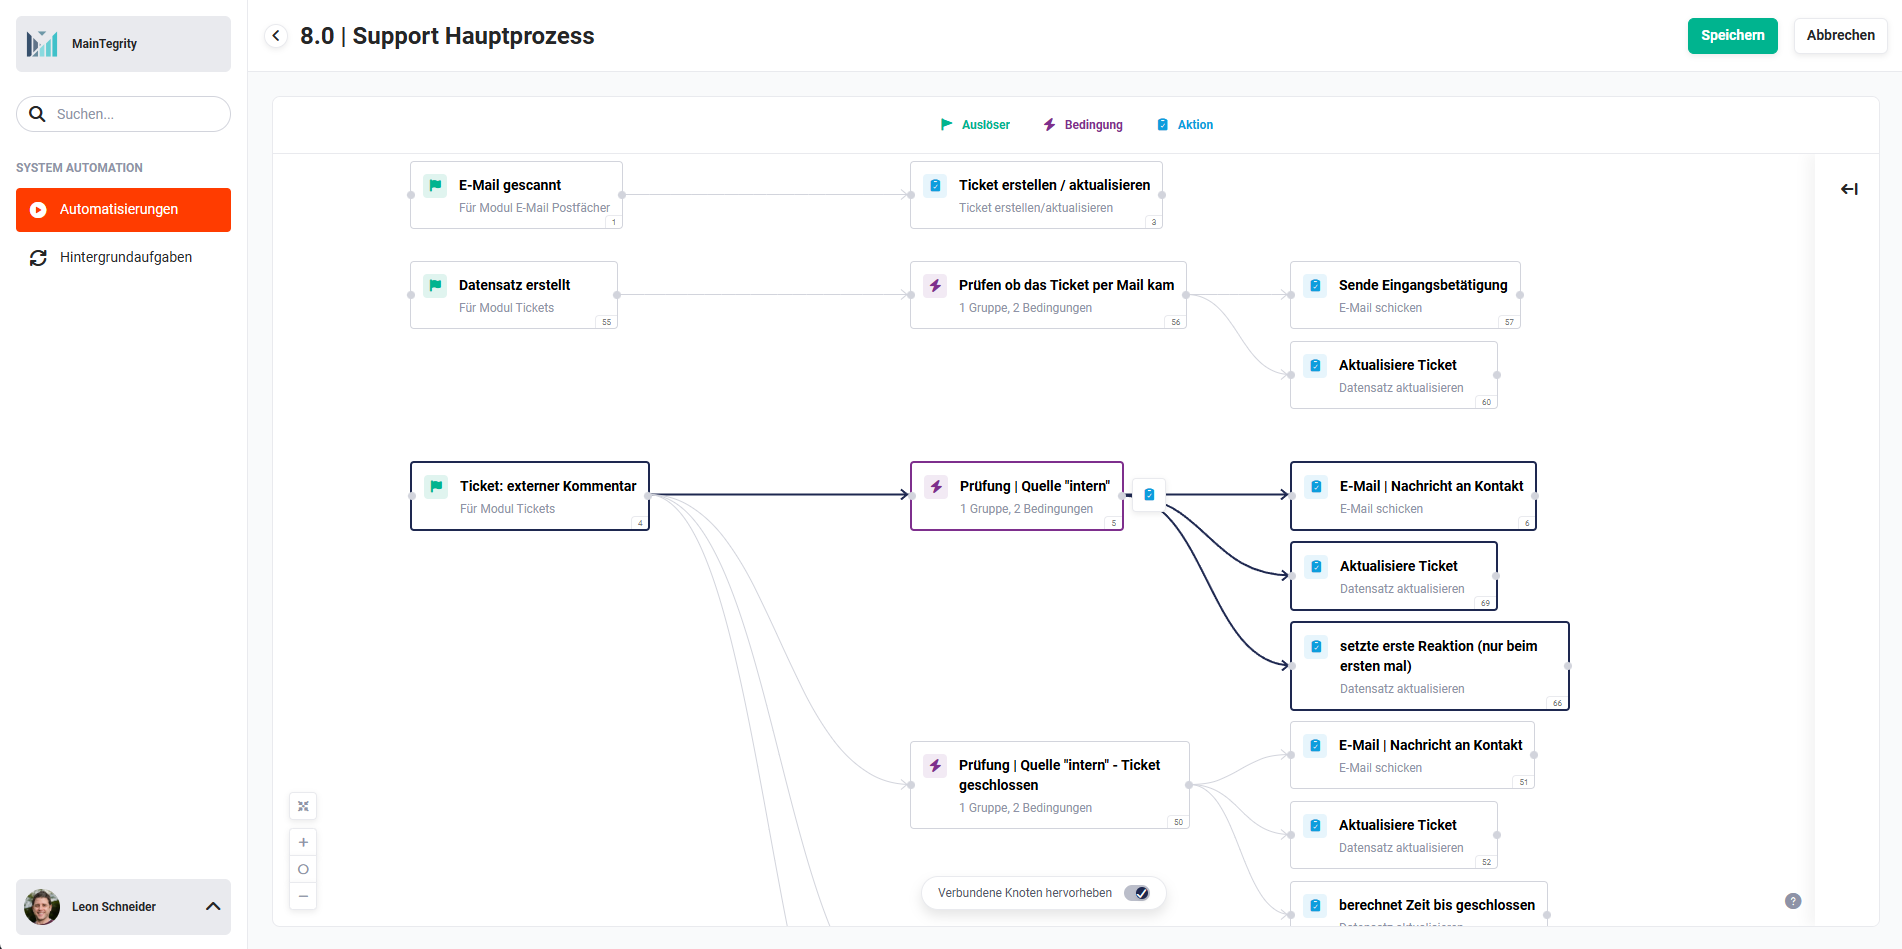Select the Aktualisiere Ticket node numbered 52
The width and height of the screenshot is (1902, 949).
pyautogui.click(x=1394, y=835)
